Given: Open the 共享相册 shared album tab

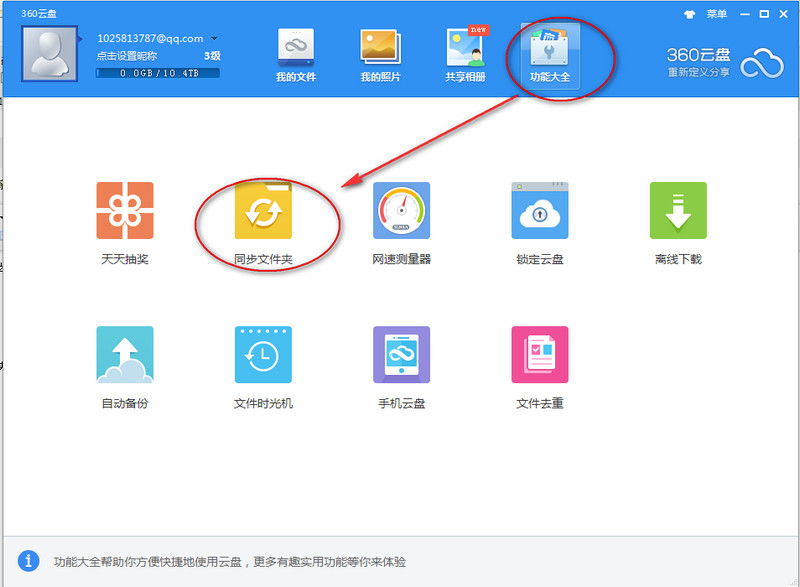Looking at the screenshot, I should [466, 56].
